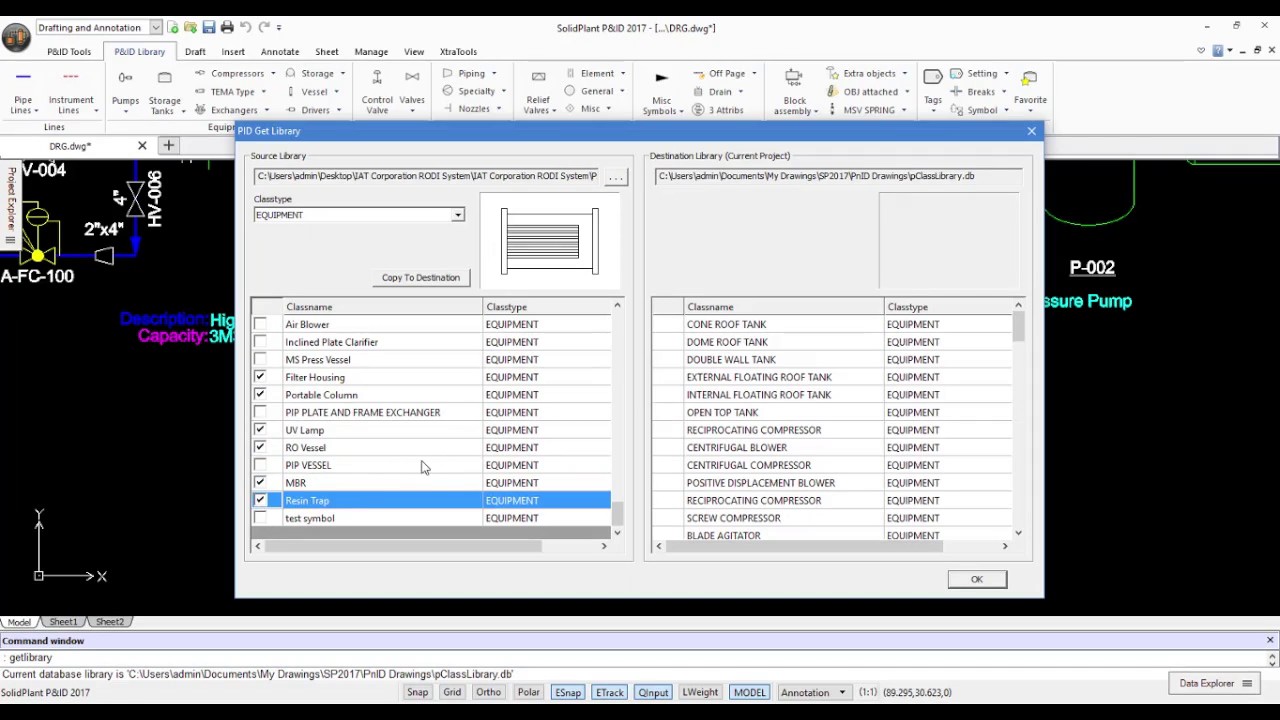Open the Block assembly tool
Screen dimensions: 1280x720
click(795, 92)
